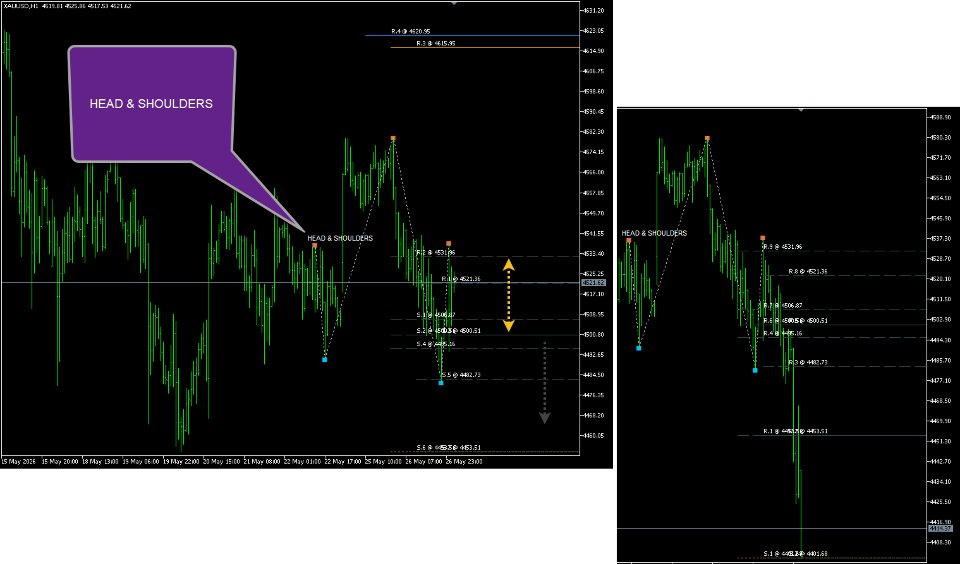Click the R.3 @ 4482.73 label in right chart
Image resolution: width=960 pixels, height=564 pixels.
point(808,363)
